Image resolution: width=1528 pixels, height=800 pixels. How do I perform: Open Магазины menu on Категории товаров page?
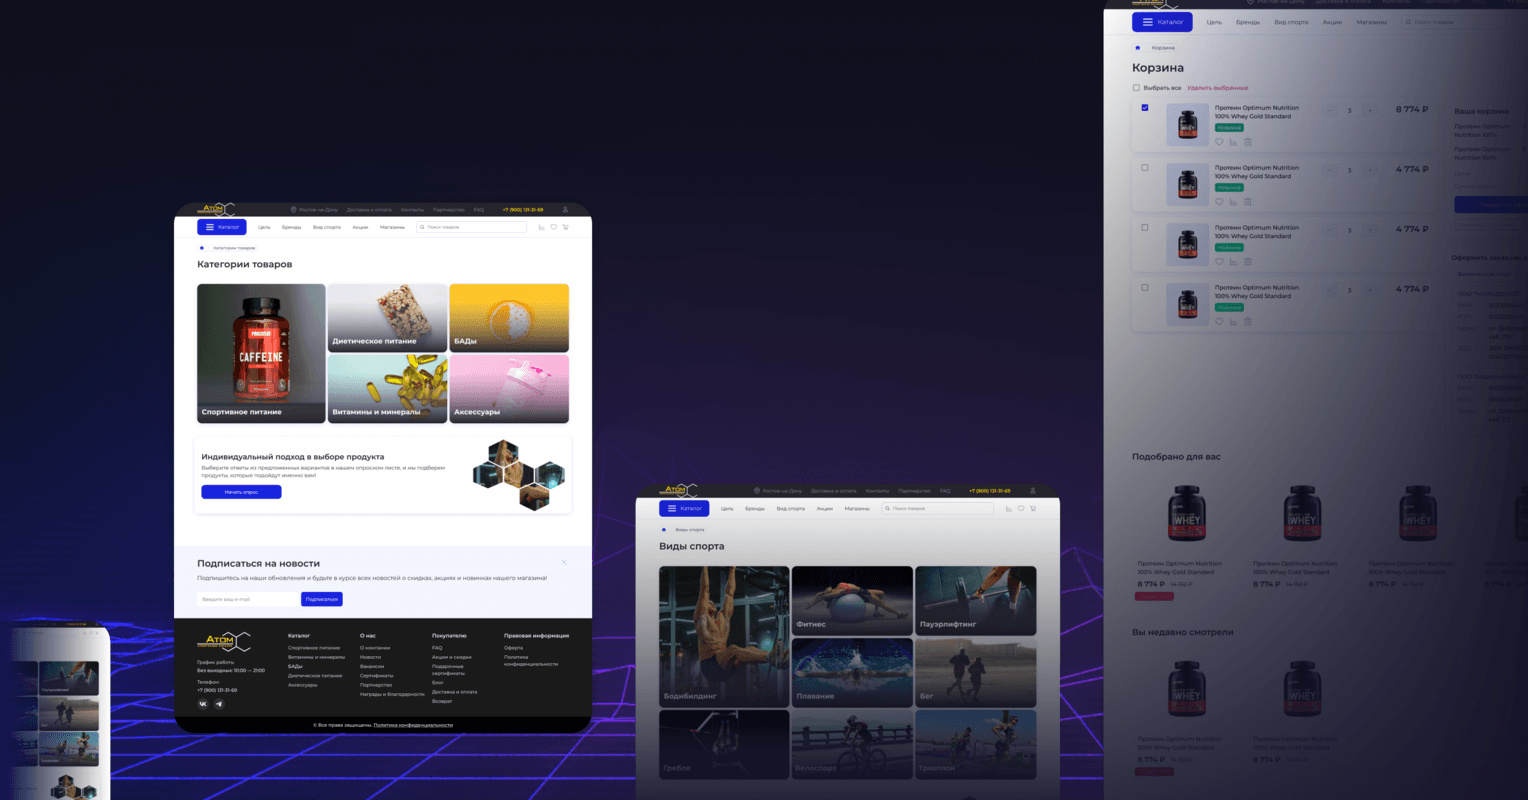pyautogui.click(x=392, y=227)
